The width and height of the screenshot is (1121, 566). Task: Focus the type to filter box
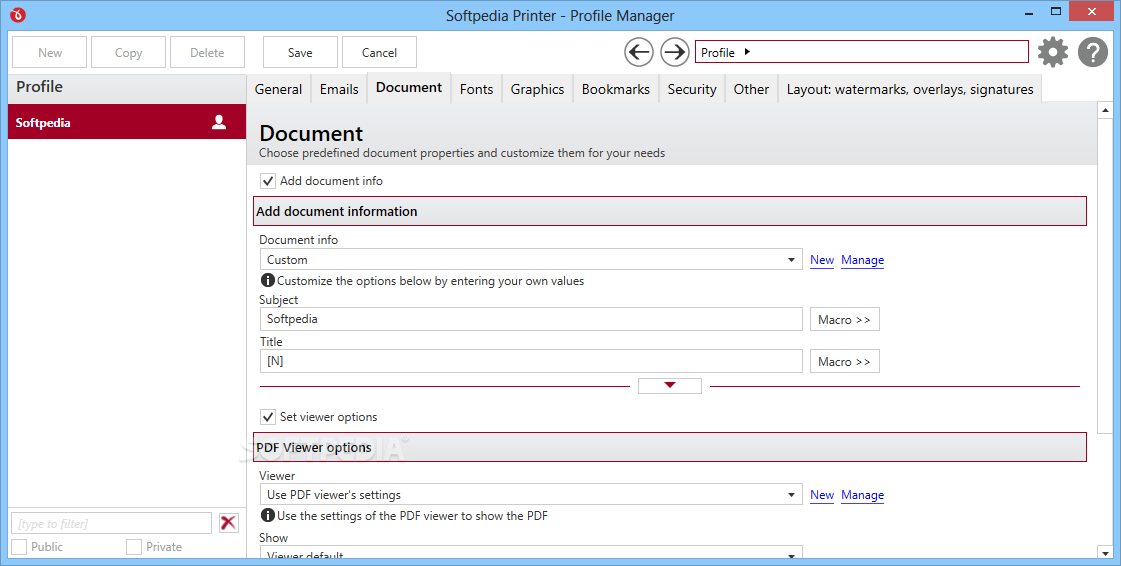coord(112,523)
